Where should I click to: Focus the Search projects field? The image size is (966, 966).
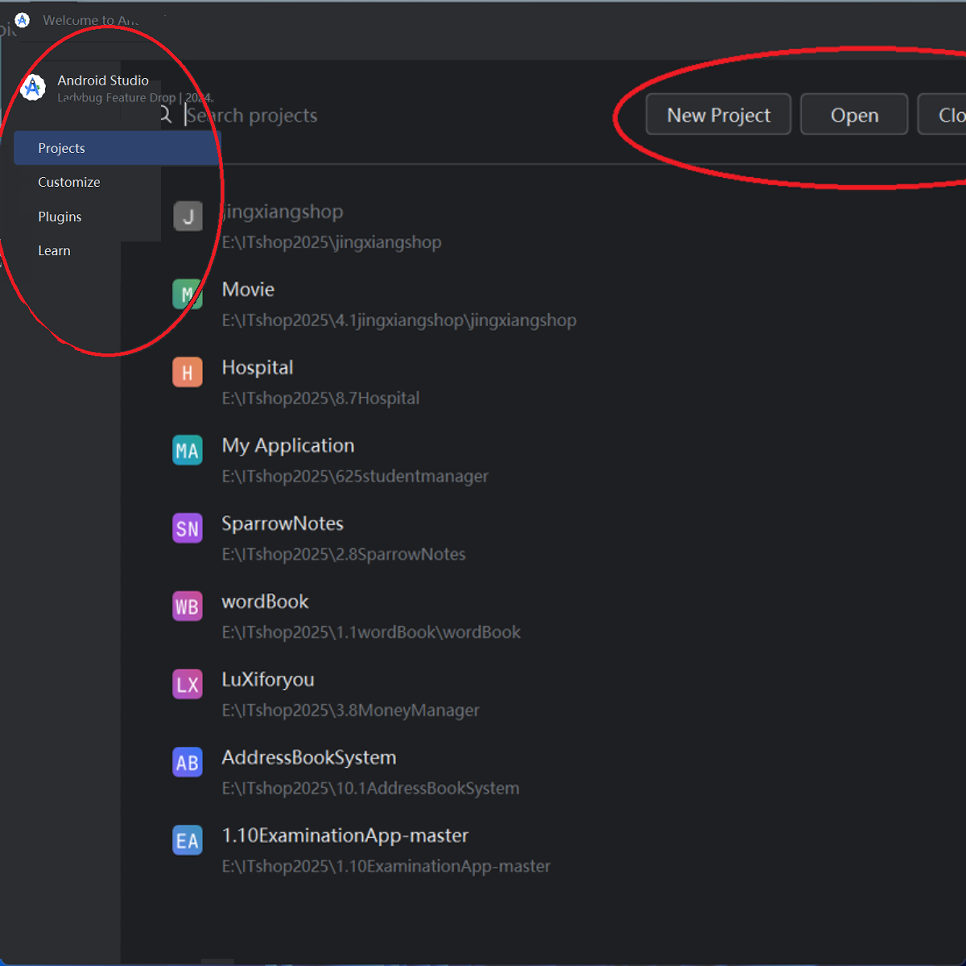(251, 115)
